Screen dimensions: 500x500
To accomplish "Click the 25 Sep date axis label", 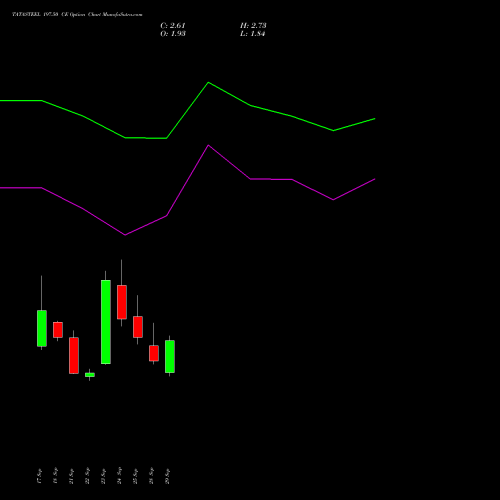I will pos(135,476).
